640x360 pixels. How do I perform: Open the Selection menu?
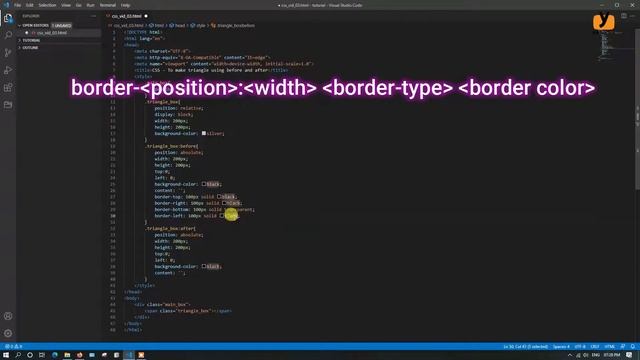click(47, 5)
